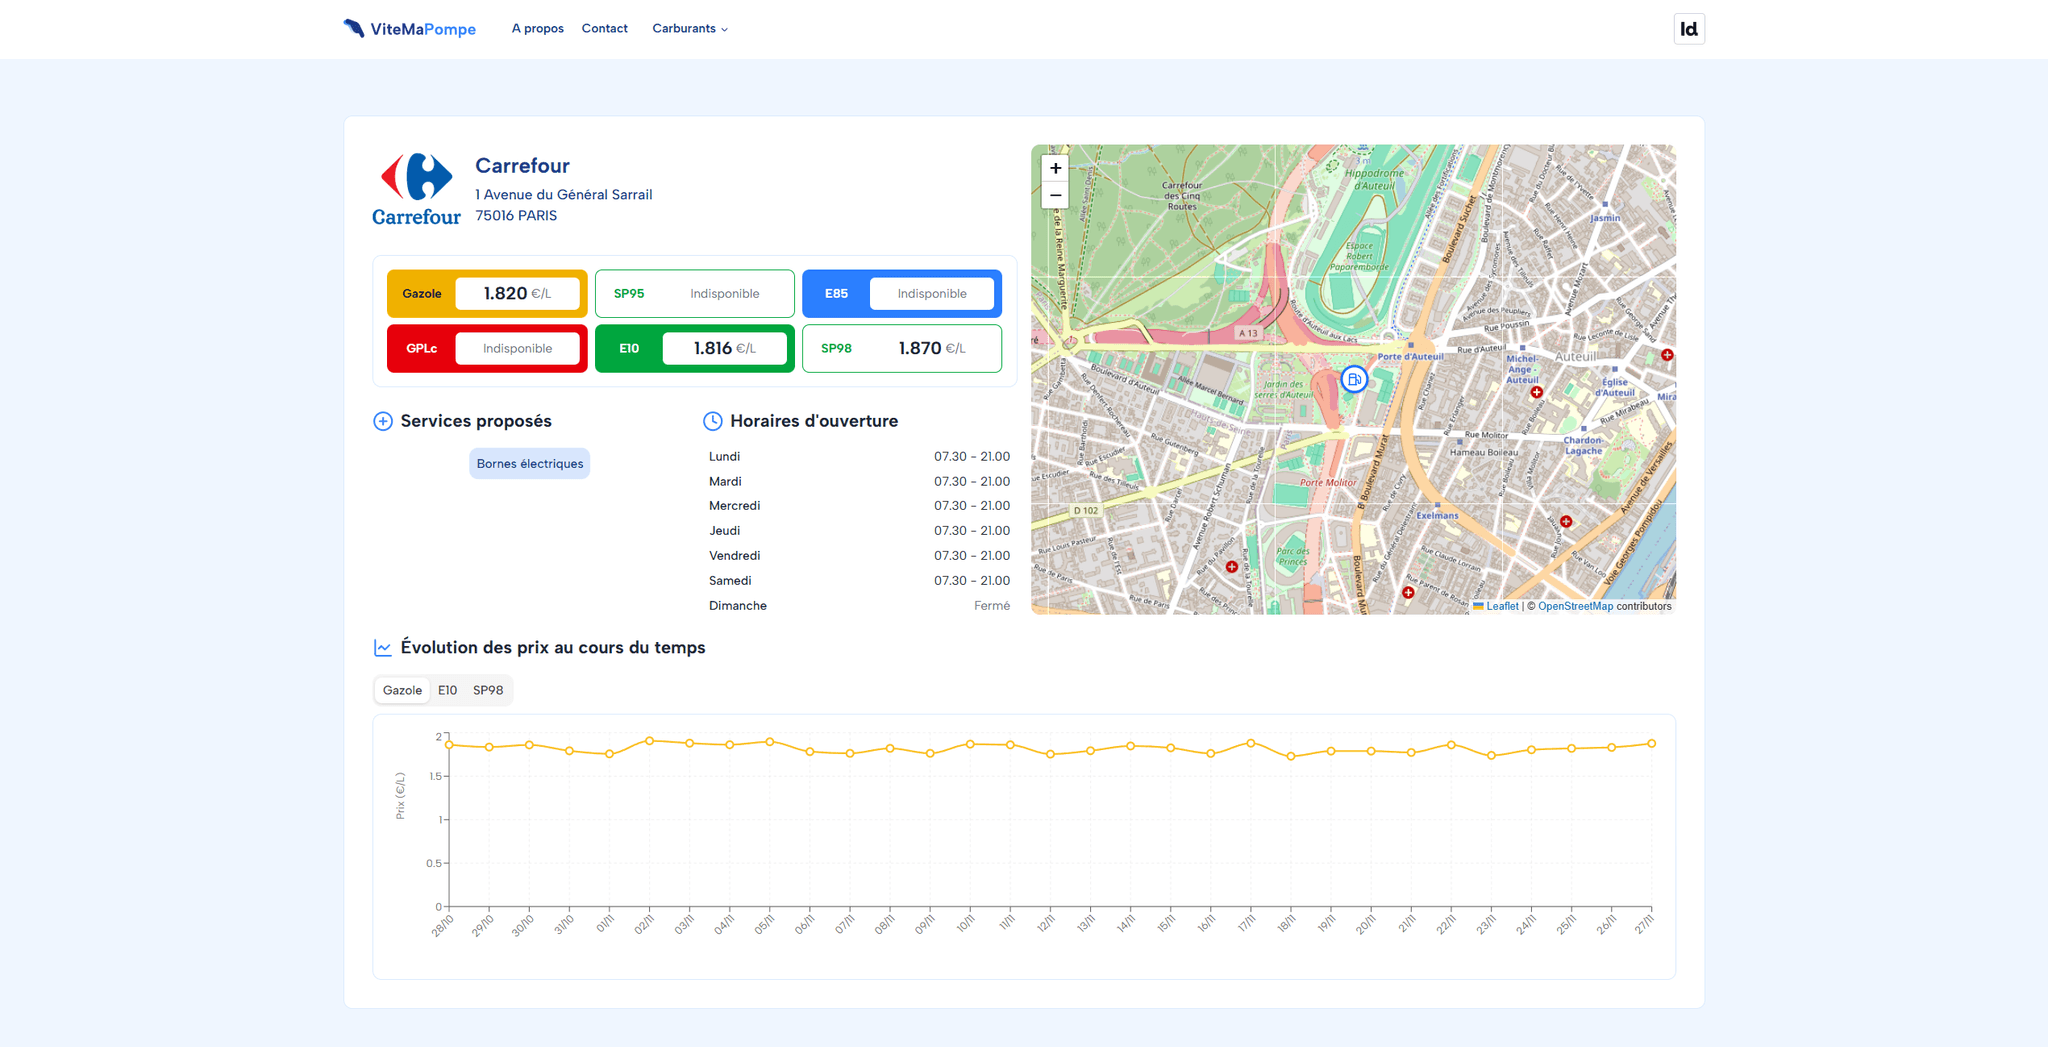
Task: Click the clock icon beside Horaires d'ouverture
Action: [x=712, y=421]
